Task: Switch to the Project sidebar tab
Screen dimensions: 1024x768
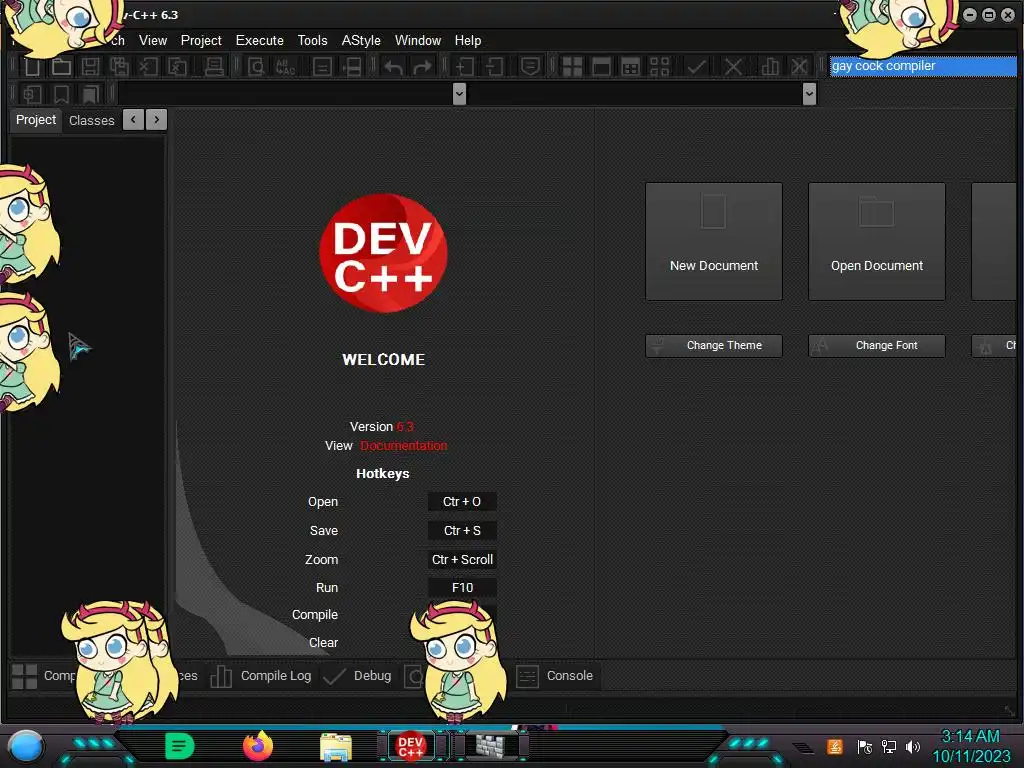Action: pyautogui.click(x=36, y=120)
